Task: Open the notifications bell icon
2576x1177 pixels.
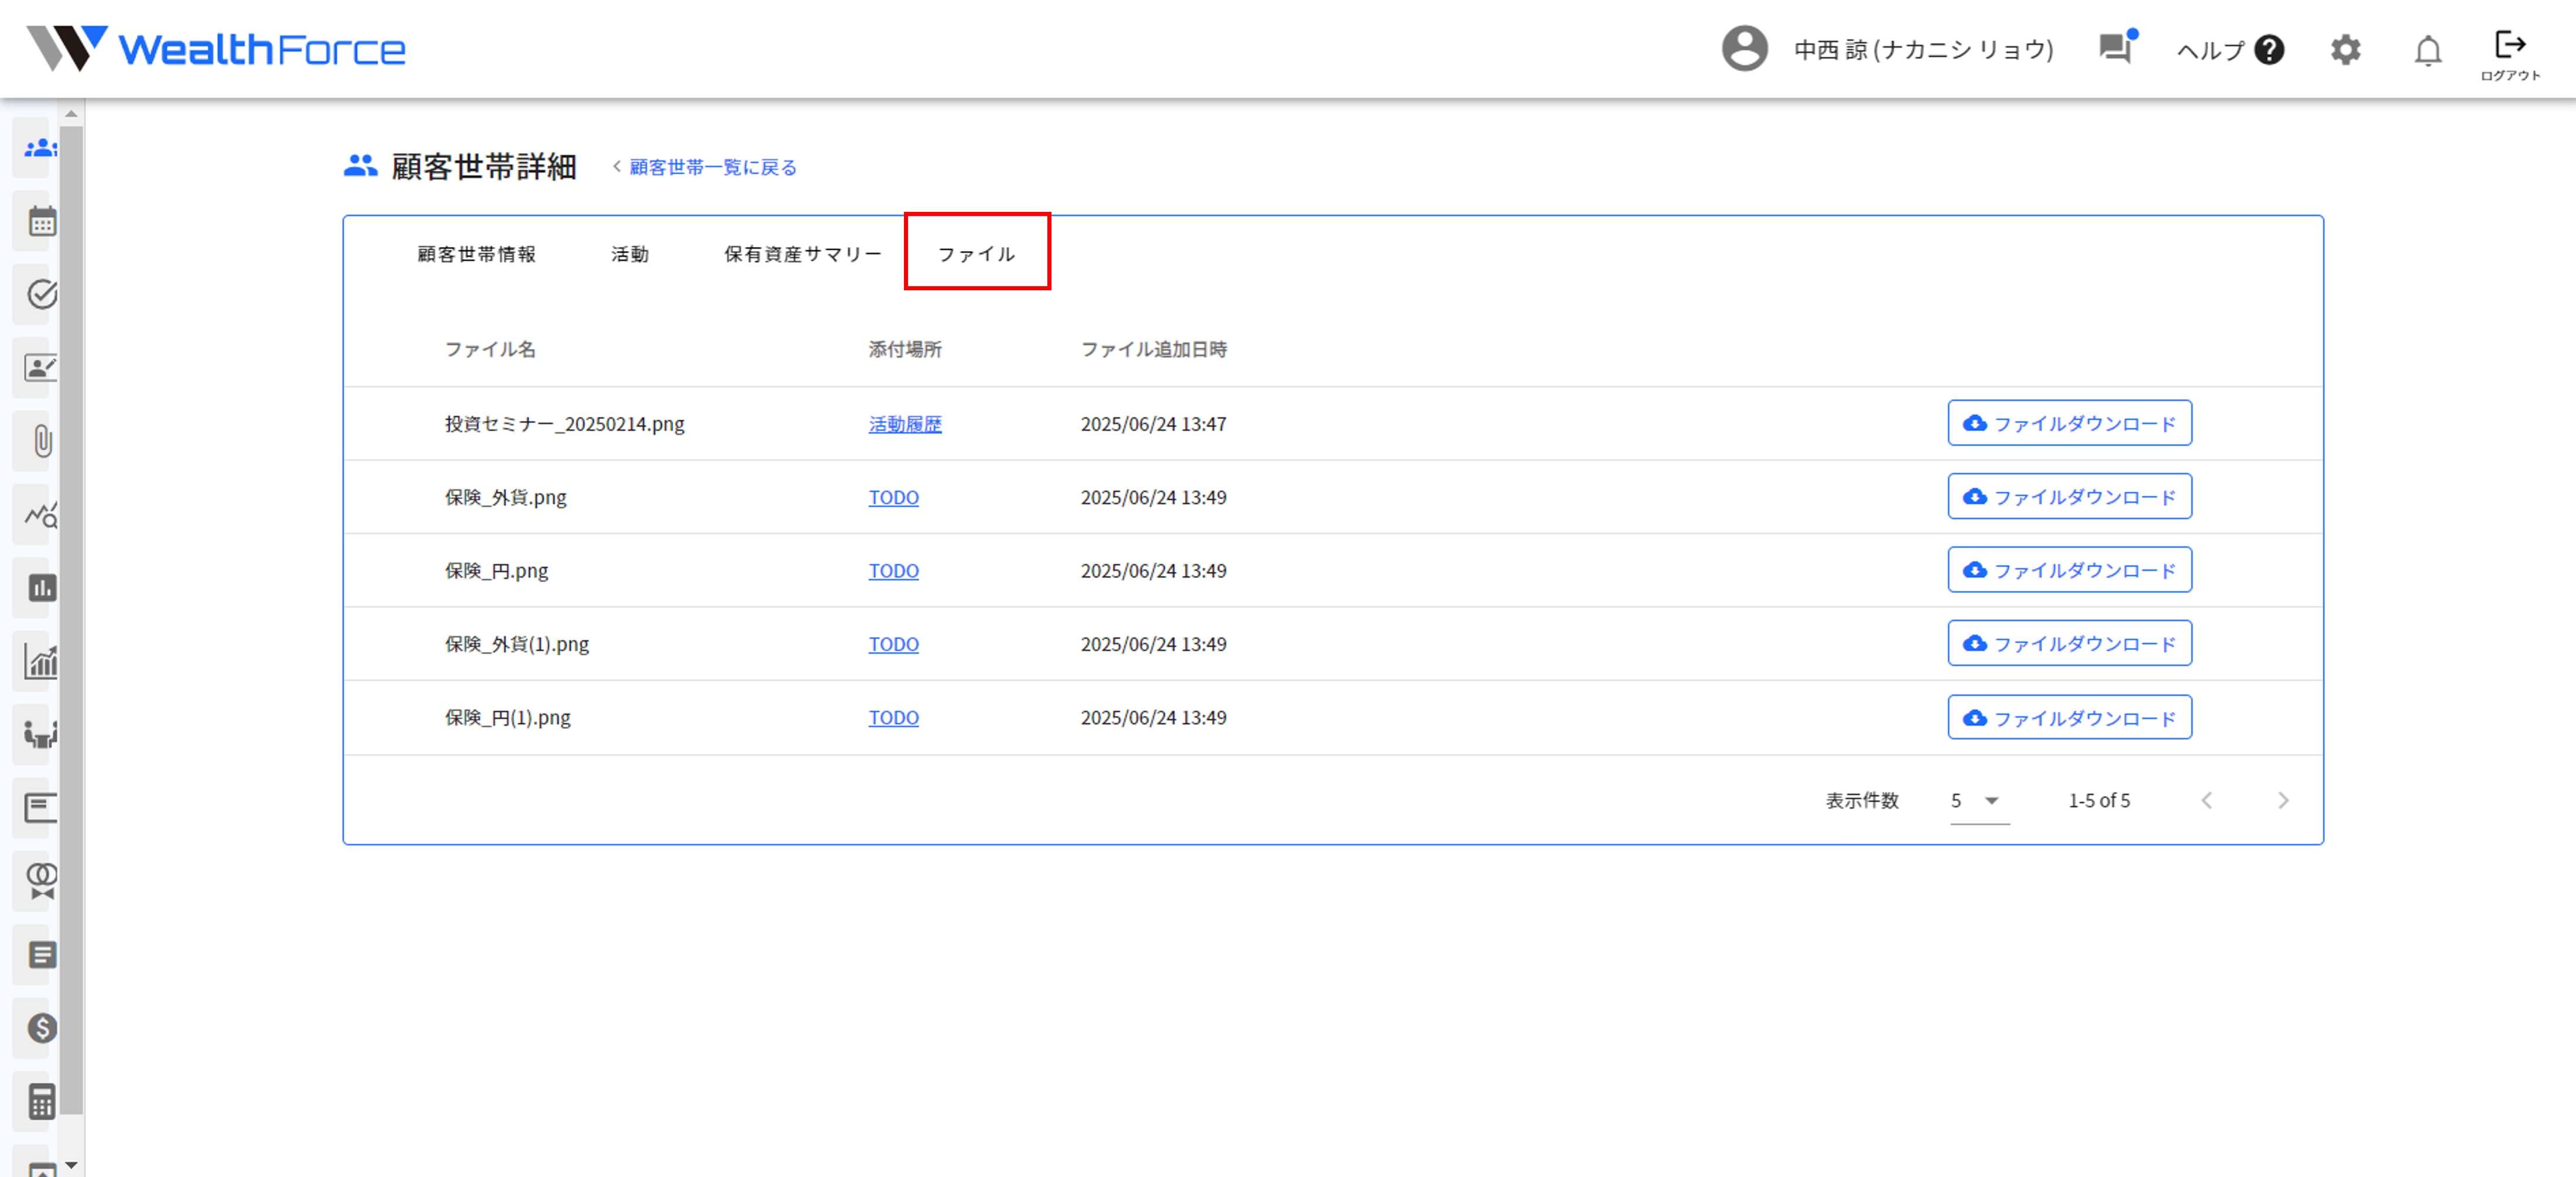Action: 2428,49
